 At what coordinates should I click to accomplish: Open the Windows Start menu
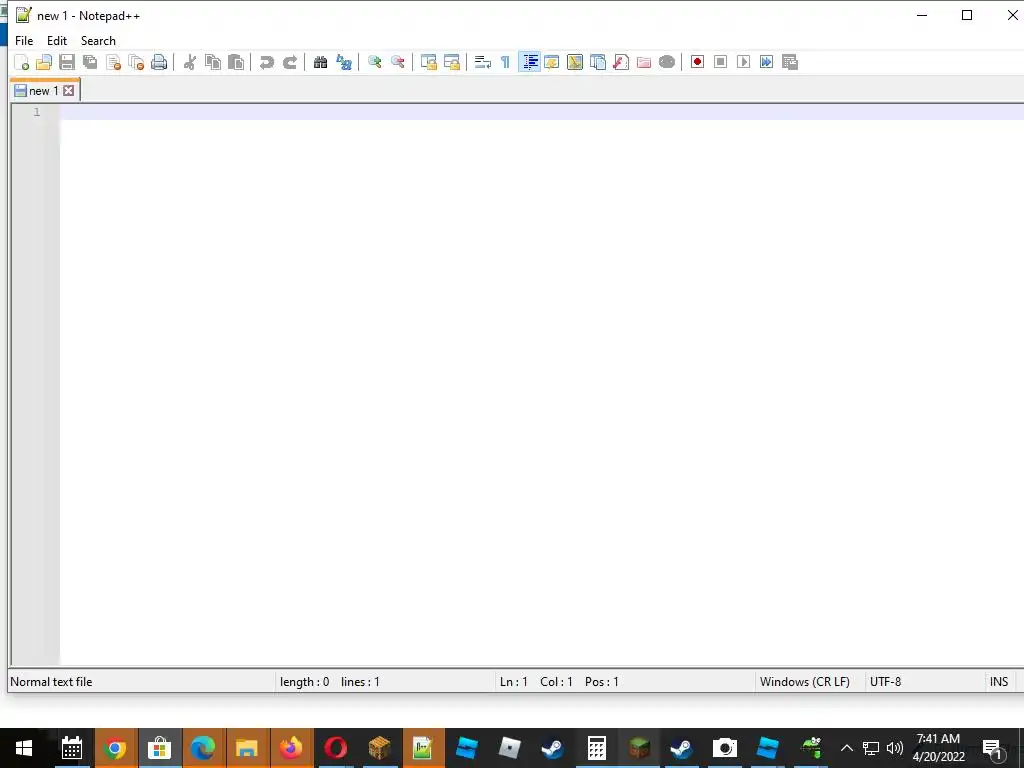(24, 748)
